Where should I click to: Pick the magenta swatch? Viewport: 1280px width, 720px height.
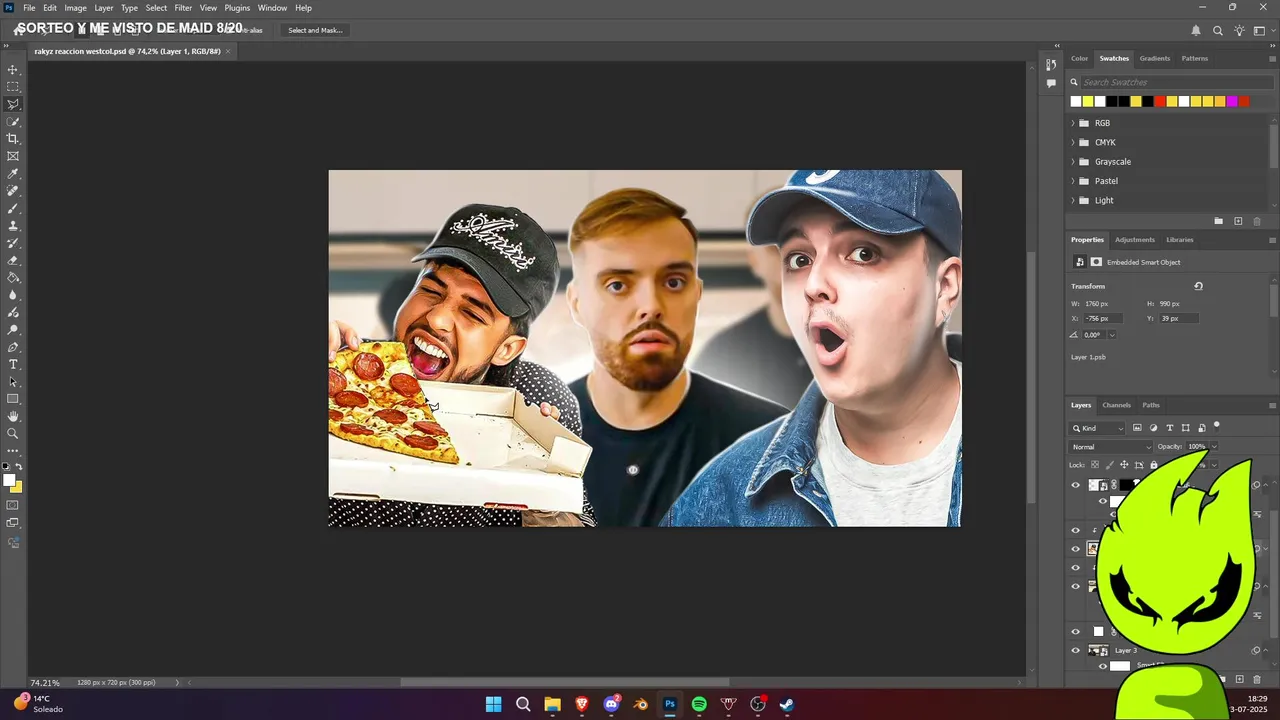coord(1232,101)
